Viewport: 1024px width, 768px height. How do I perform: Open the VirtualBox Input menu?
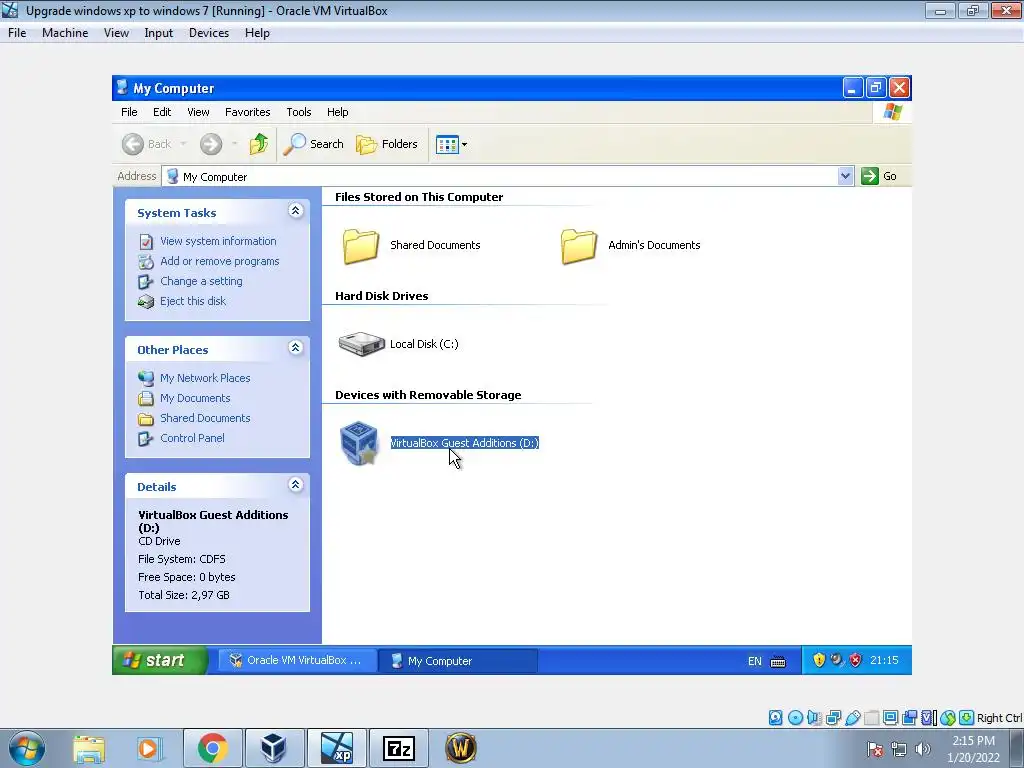[x=159, y=33]
